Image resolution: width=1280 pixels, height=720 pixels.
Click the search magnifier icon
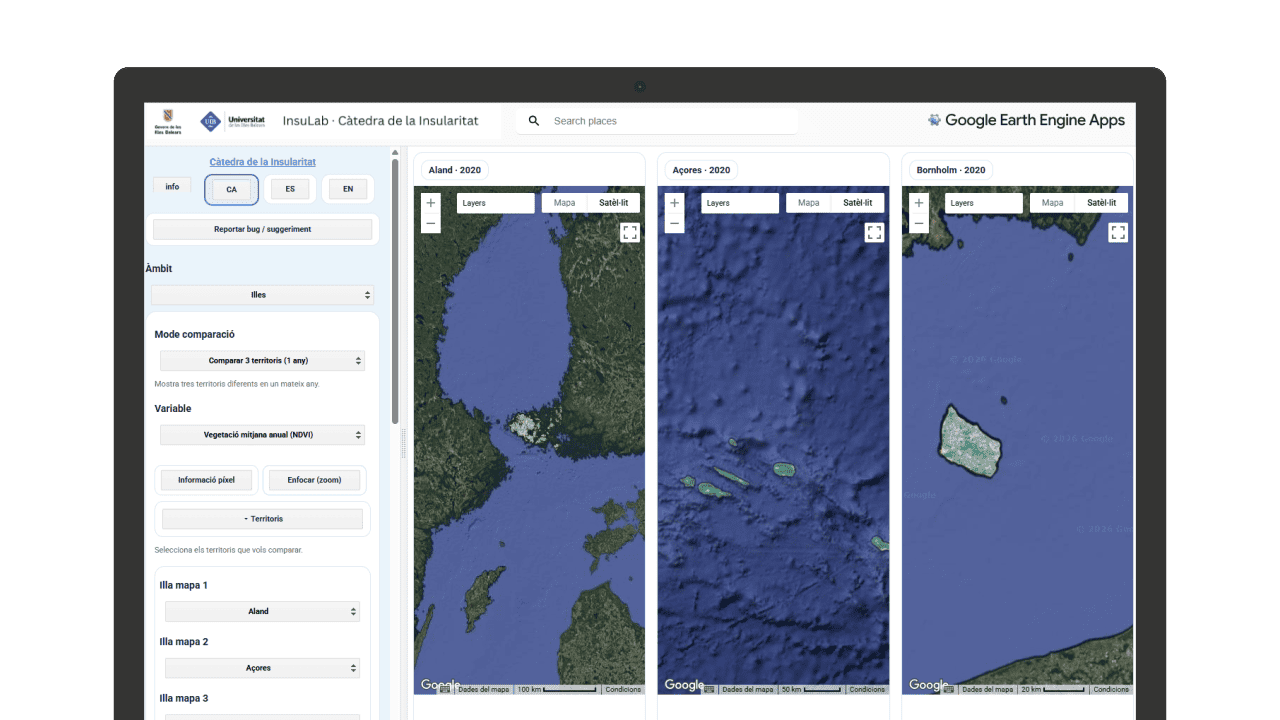(x=534, y=121)
